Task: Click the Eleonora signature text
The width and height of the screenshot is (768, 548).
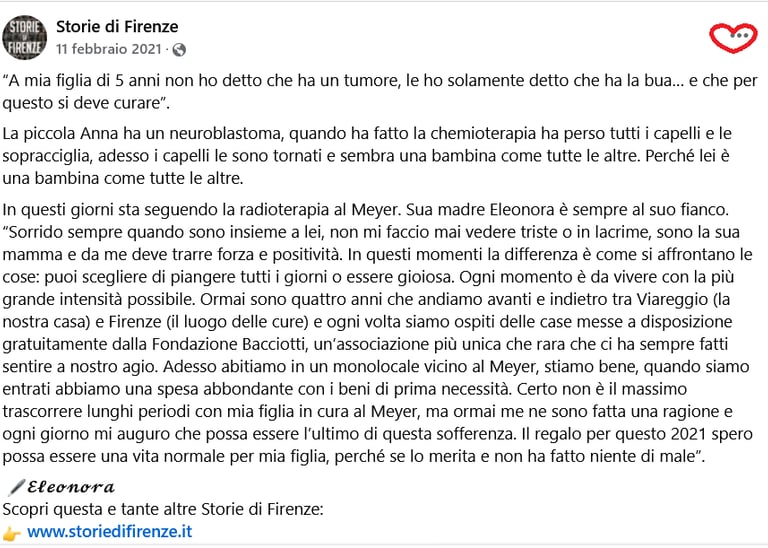Action: pos(71,487)
